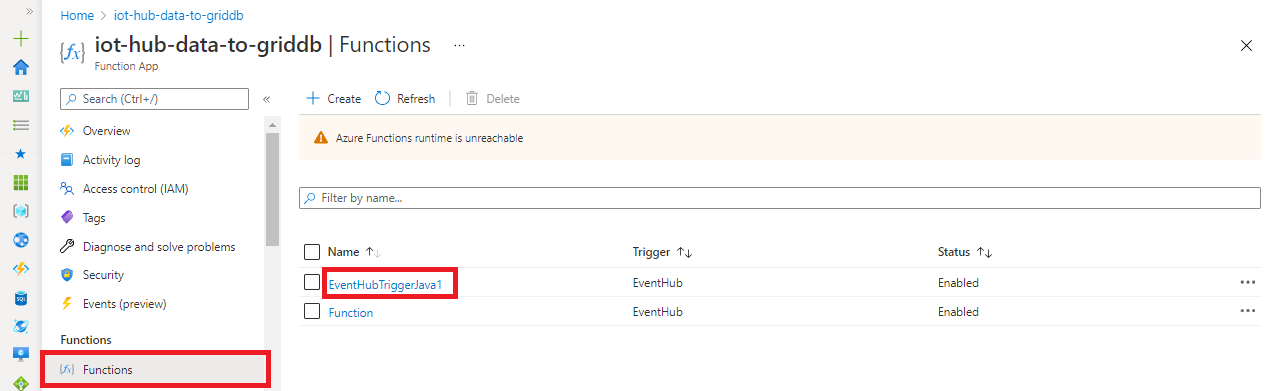The image size is (1271, 391).
Task: Click the Home icon in the portal sidebar
Action: (x=20, y=68)
